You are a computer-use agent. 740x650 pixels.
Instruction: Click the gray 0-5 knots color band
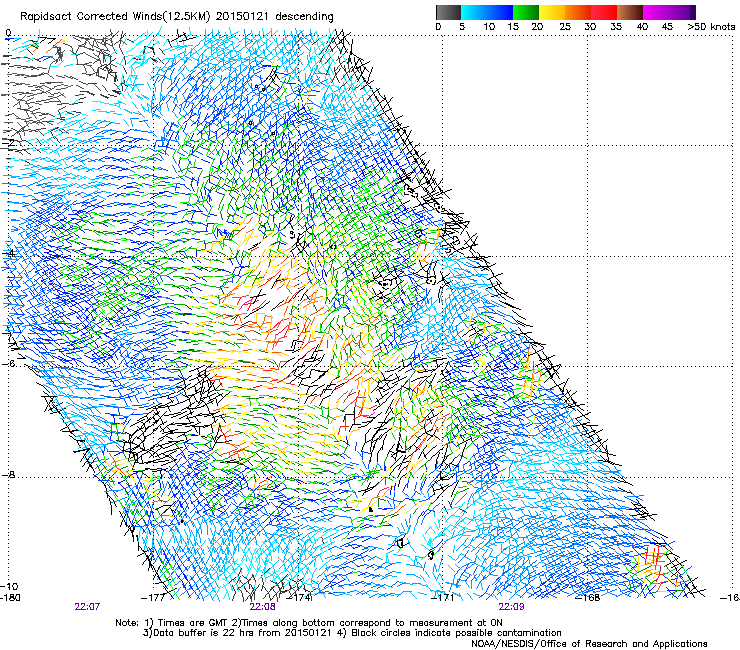pos(448,12)
